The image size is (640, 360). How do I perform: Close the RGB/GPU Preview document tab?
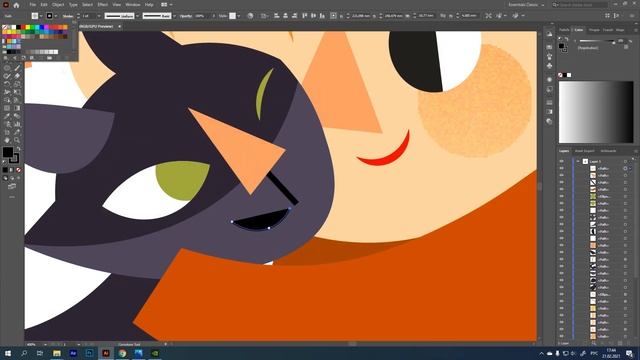pos(120,26)
